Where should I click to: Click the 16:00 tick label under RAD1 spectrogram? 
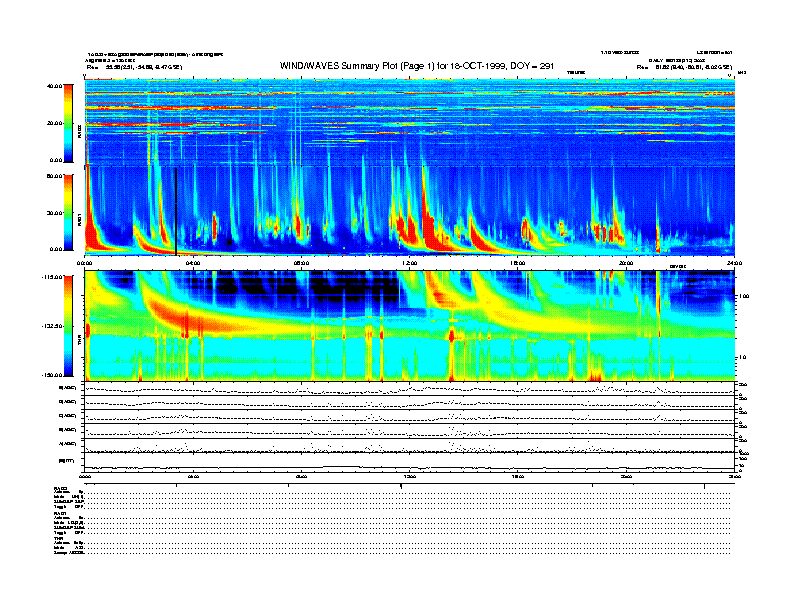click(518, 263)
